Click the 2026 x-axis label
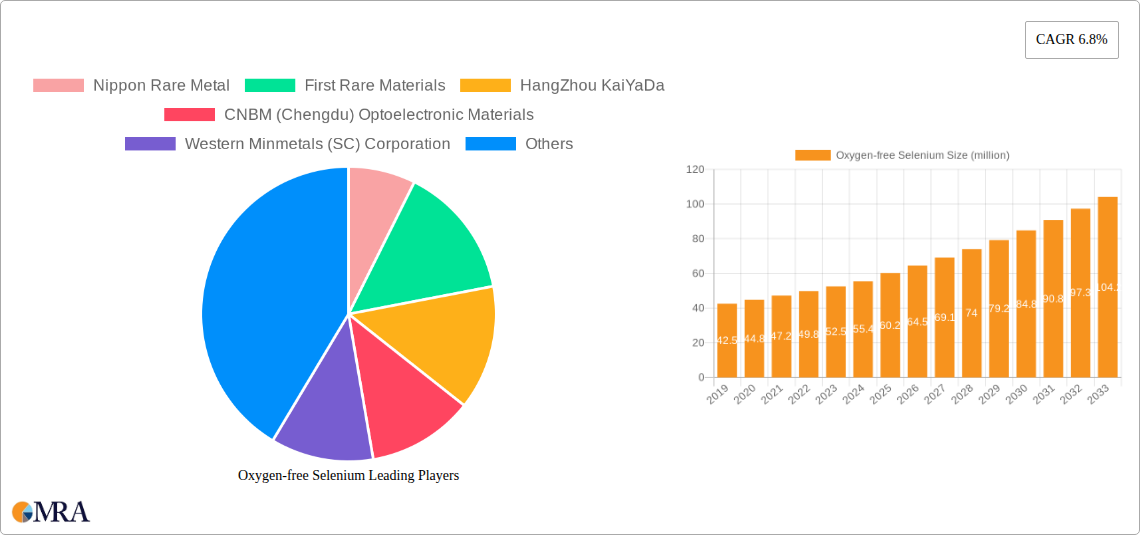The image size is (1140, 535). (x=910, y=395)
